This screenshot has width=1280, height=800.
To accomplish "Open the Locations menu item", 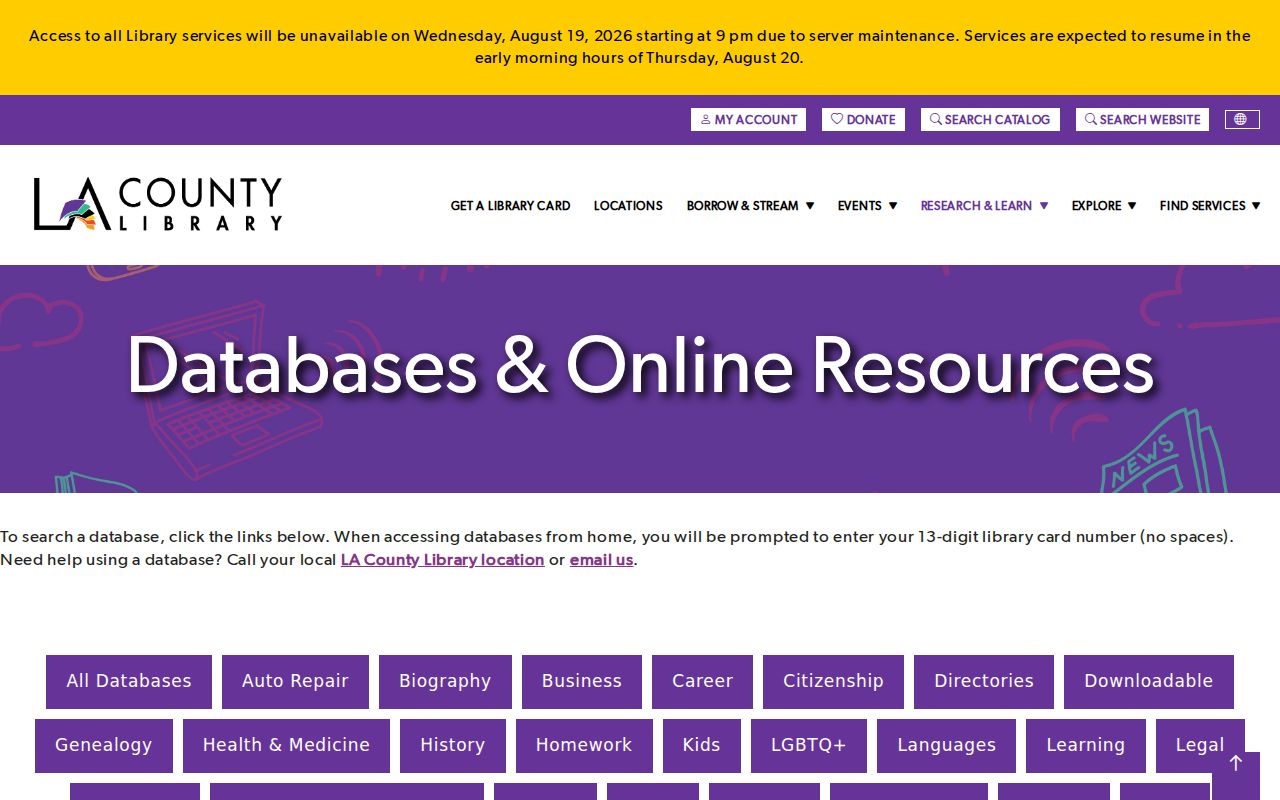I will click(628, 205).
